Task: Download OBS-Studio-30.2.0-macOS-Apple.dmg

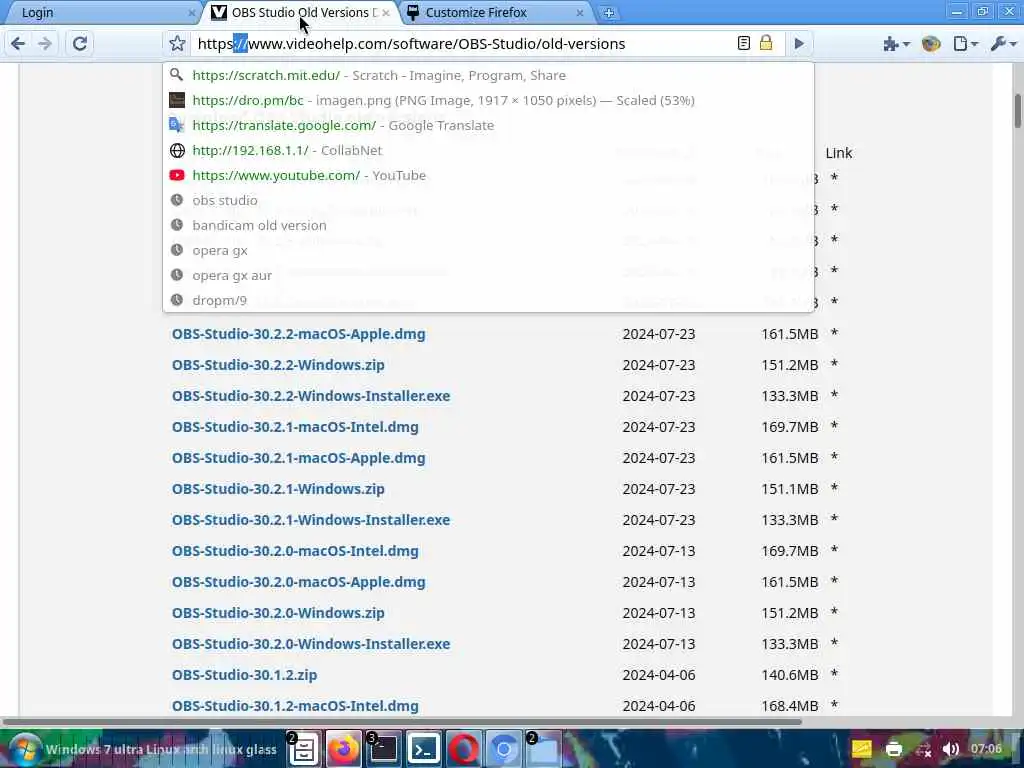Action: point(298,582)
